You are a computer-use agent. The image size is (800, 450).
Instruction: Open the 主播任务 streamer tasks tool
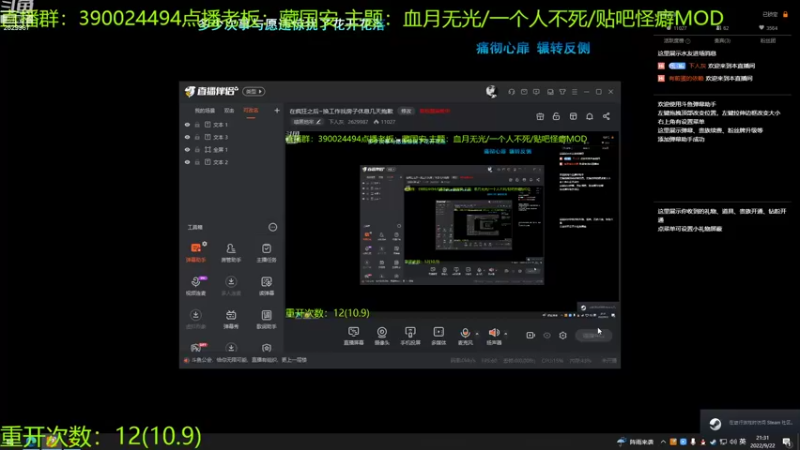(266, 252)
